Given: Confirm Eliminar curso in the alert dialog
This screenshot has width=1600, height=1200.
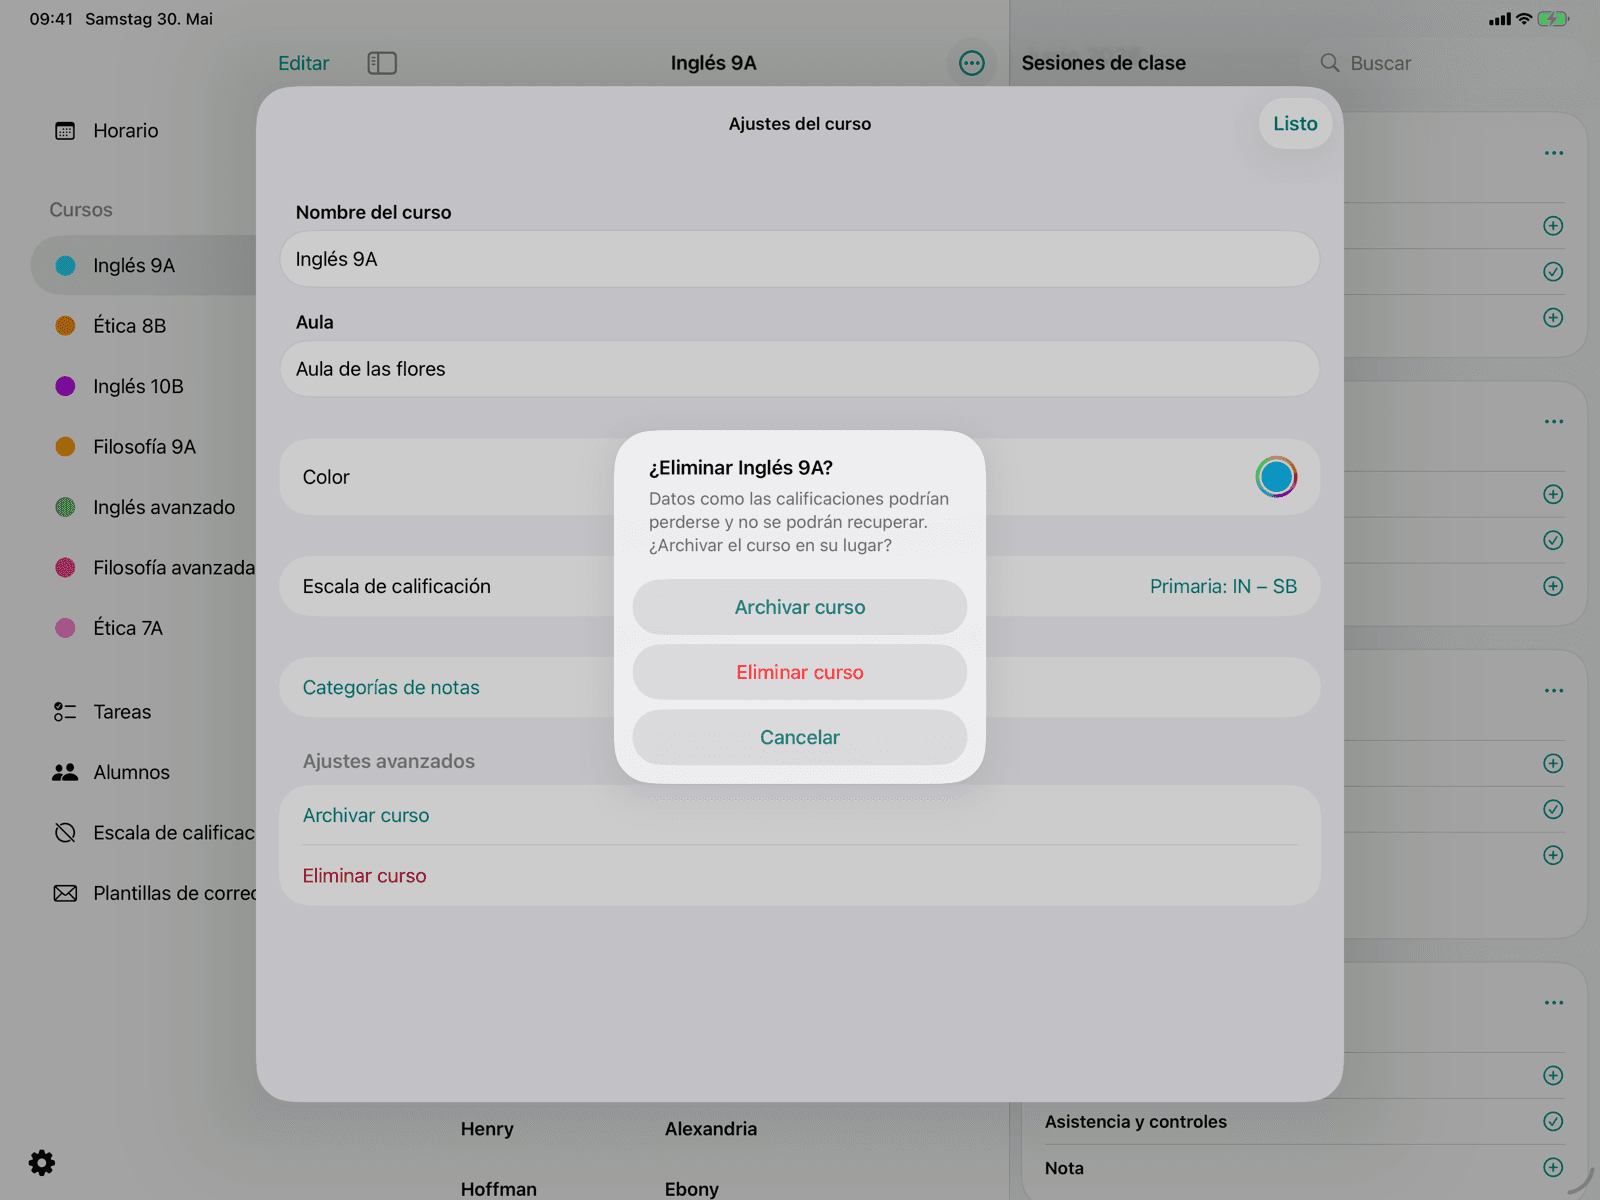Looking at the screenshot, I should click(x=800, y=672).
